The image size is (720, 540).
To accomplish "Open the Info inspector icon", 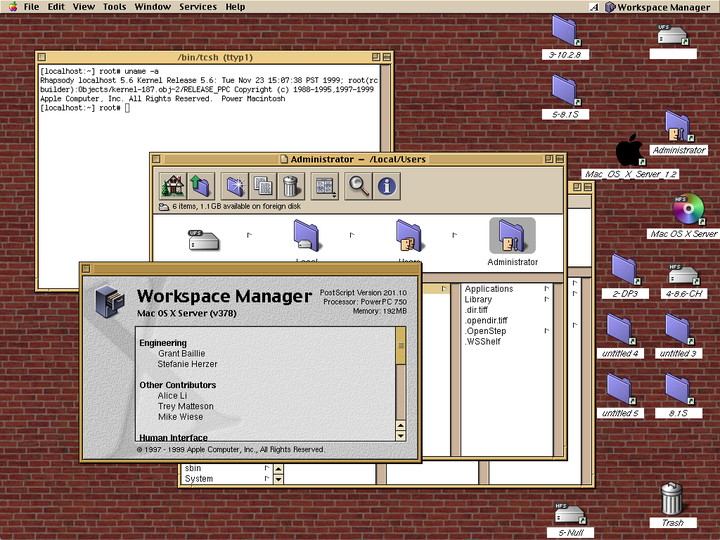I will point(387,186).
